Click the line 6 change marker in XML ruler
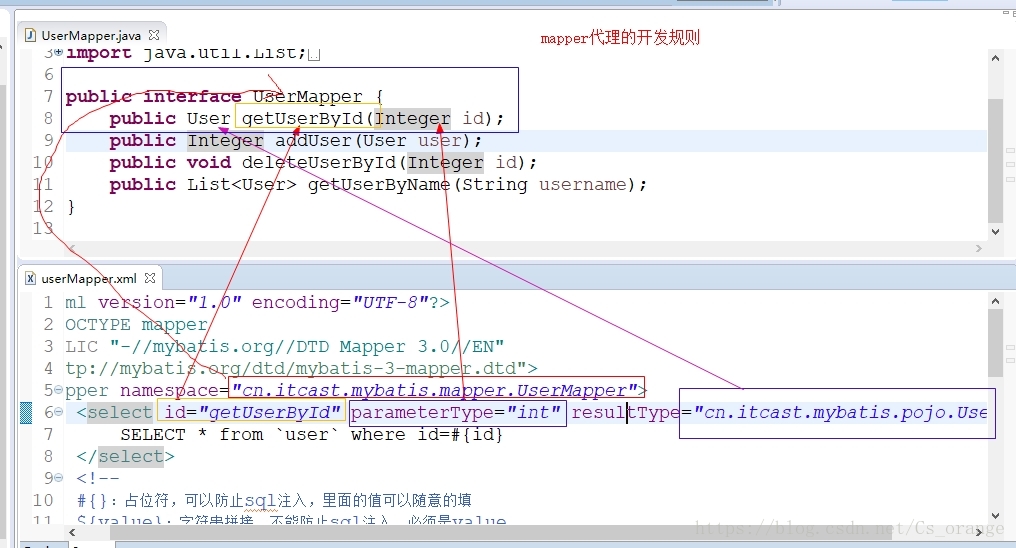 pyautogui.click(x=26, y=413)
